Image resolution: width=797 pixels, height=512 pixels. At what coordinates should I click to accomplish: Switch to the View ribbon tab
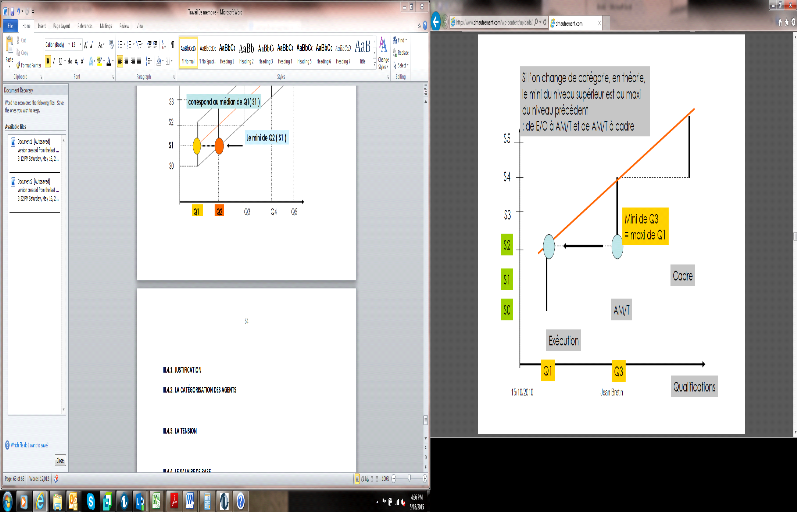pyautogui.click(x=140, y=25)
